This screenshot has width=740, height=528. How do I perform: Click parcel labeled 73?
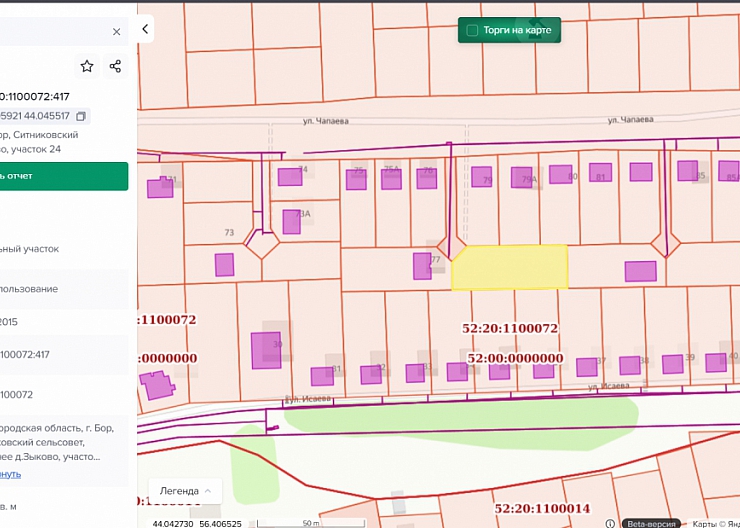[229, 233]
